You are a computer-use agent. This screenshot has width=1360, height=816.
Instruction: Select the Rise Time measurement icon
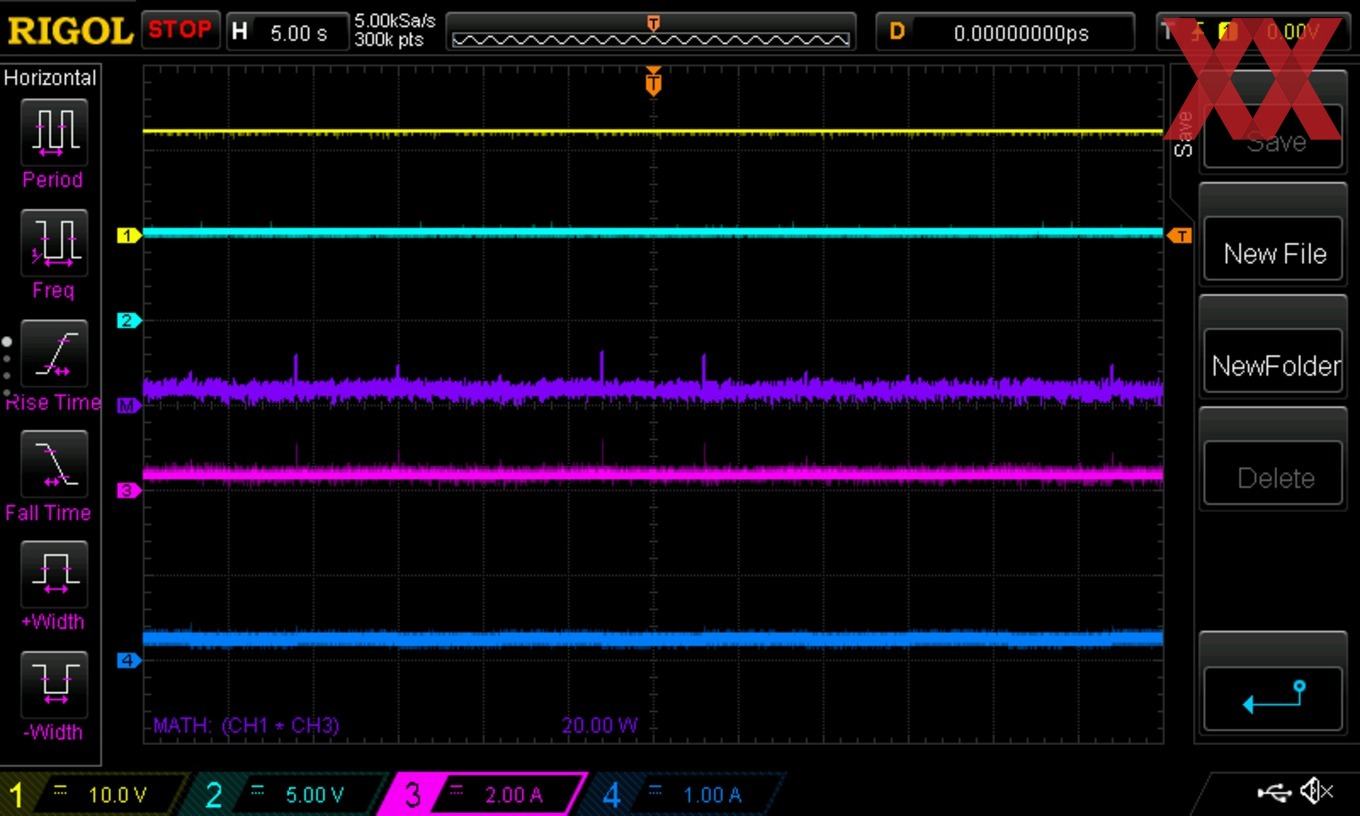pos(54,354)
